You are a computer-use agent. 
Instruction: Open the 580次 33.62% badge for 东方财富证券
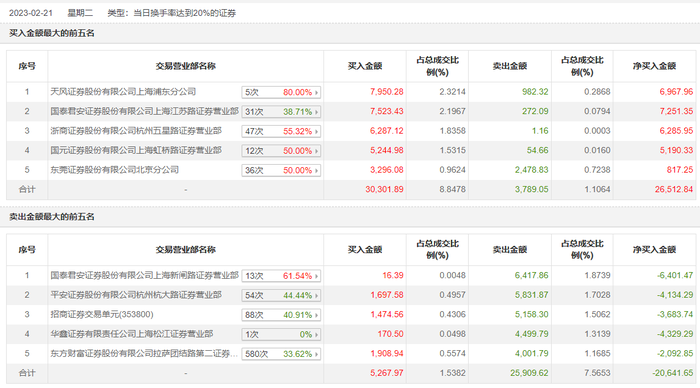coord(281,354)
